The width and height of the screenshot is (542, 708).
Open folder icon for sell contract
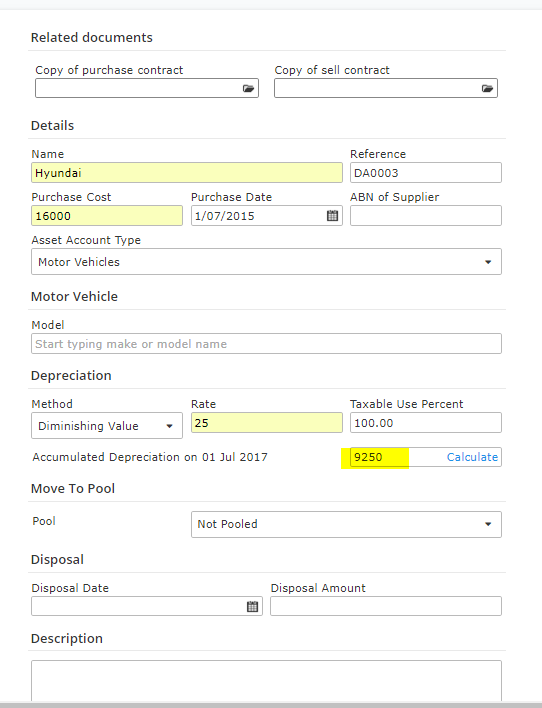(x=487, y=88)
